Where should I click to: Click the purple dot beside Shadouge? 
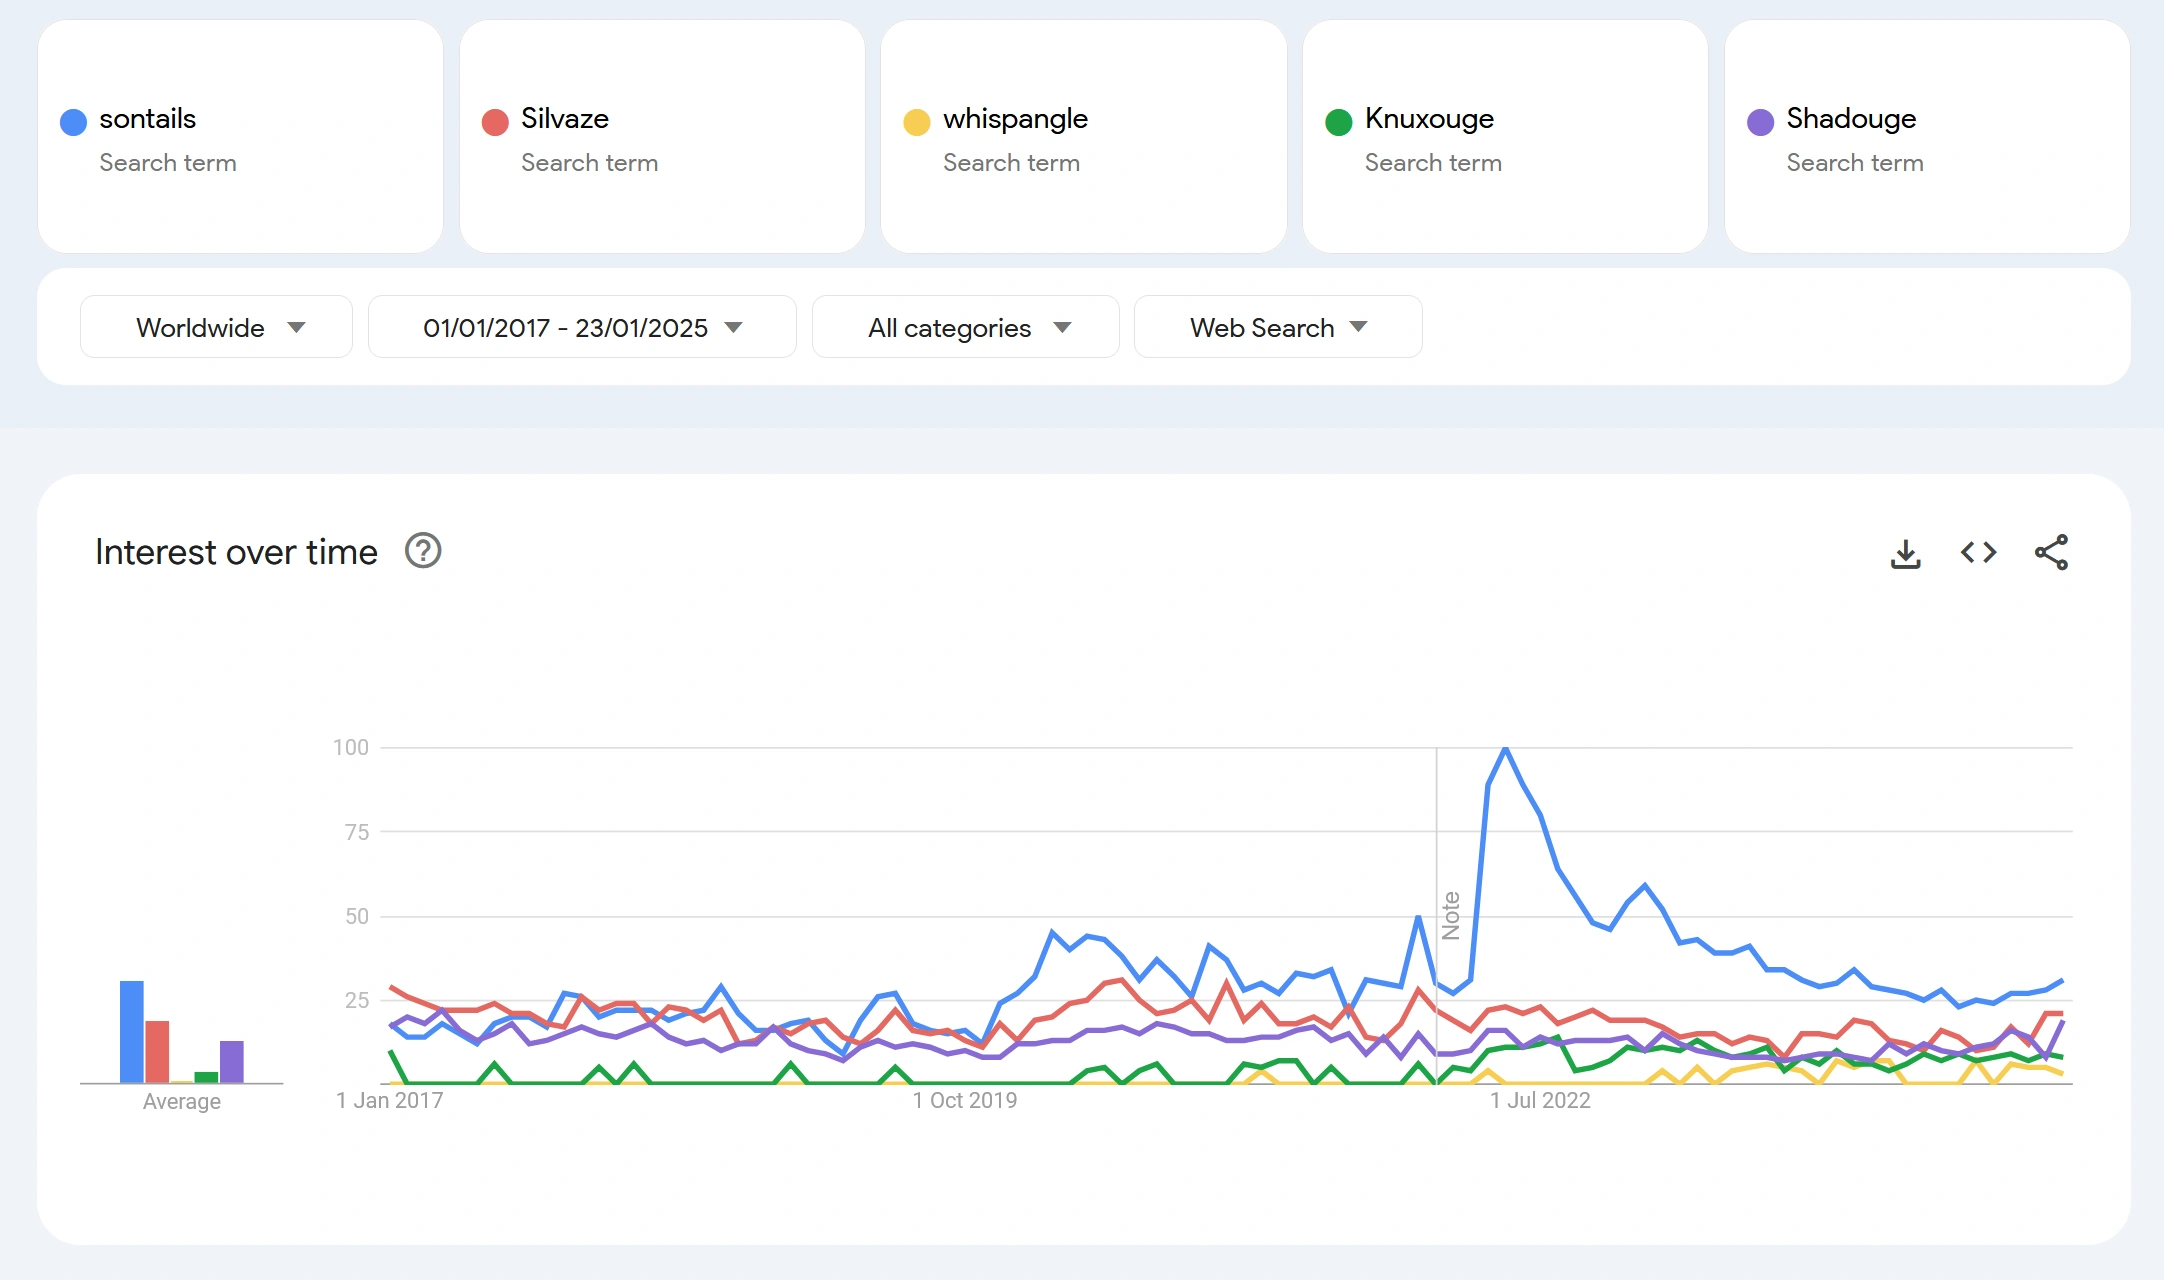(x=1761, y=122)
